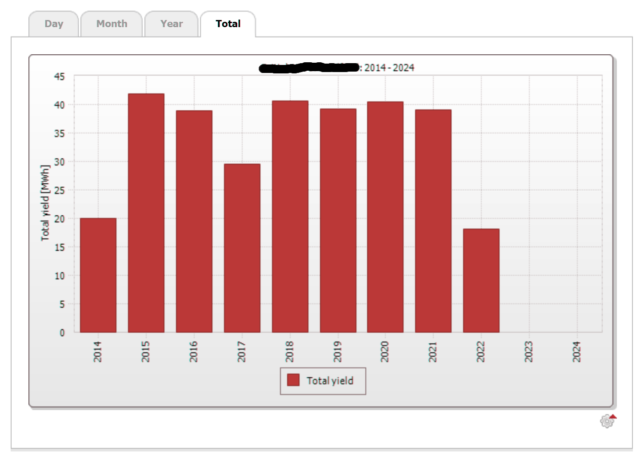This screenshot has width=640, height=459.
Task: Toggle the Total yield legend label
Action: pos(330,380)
